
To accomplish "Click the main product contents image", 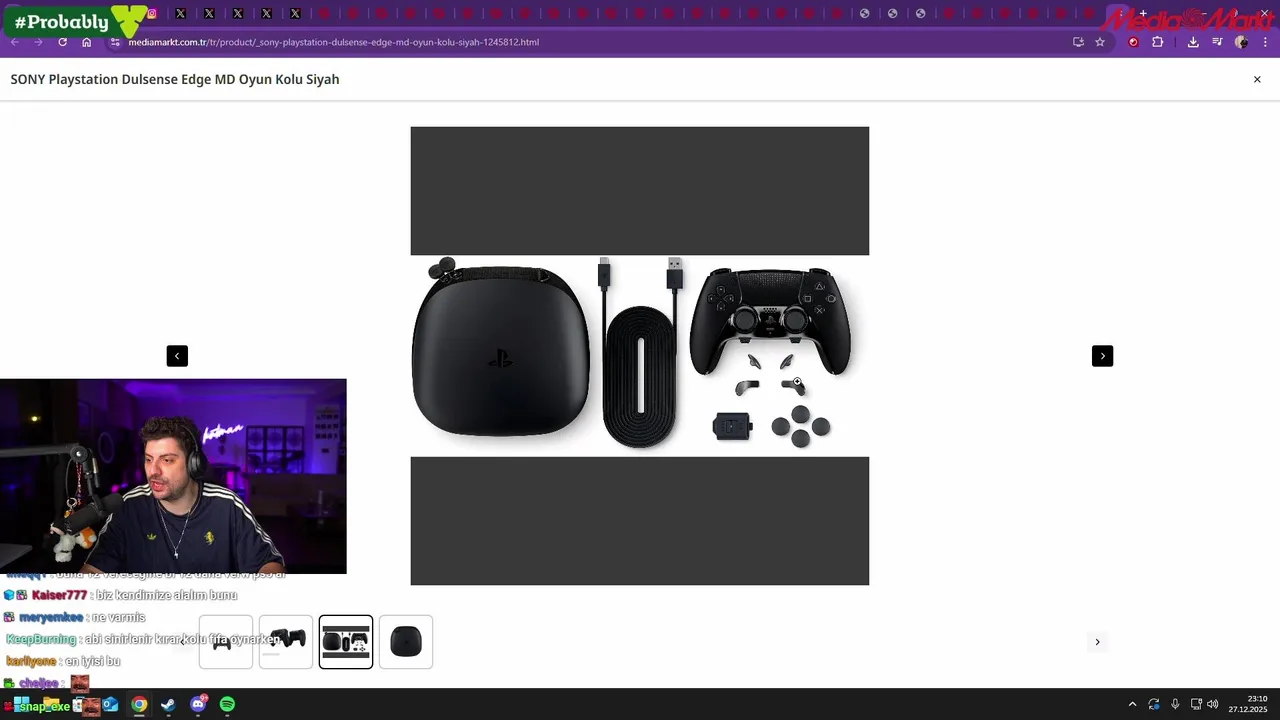I will pos(640,356).
